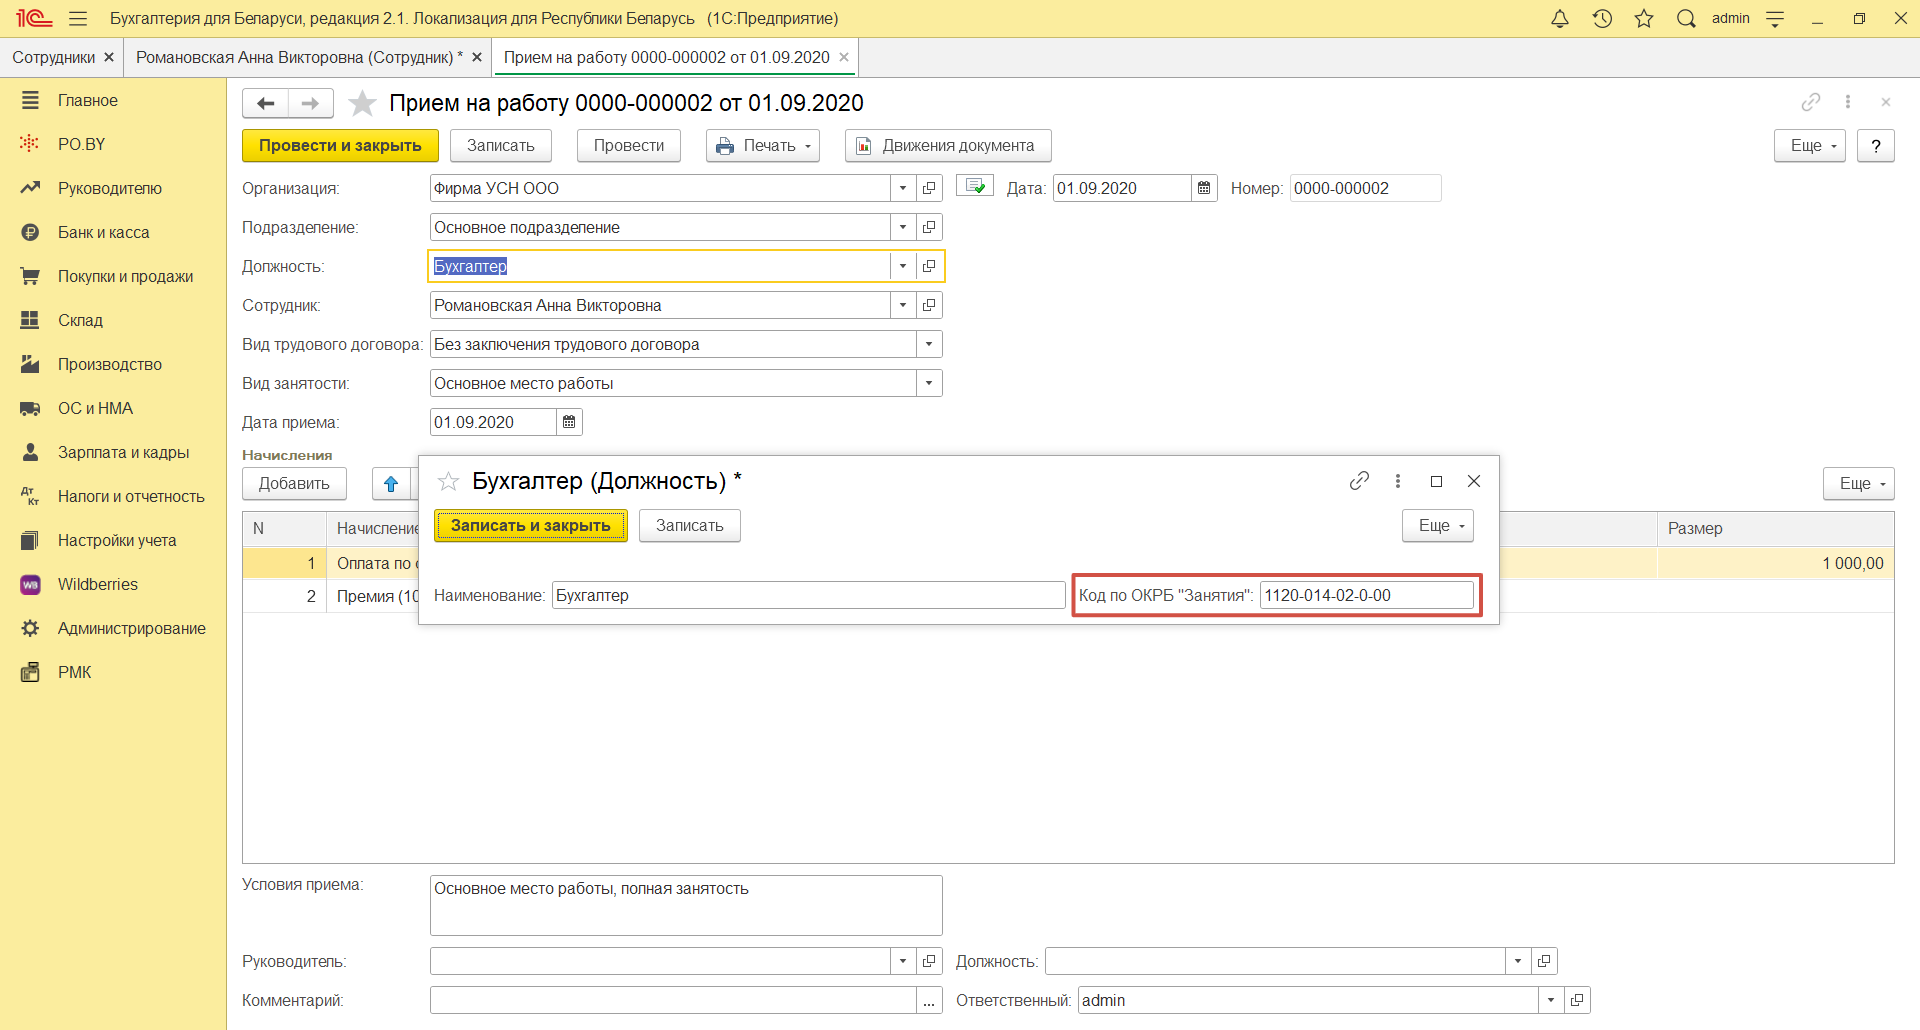Open favorites star in title bar
Image resolution: width=1920 pixels, height=1030 pixels.
(x=1644, y=19)
